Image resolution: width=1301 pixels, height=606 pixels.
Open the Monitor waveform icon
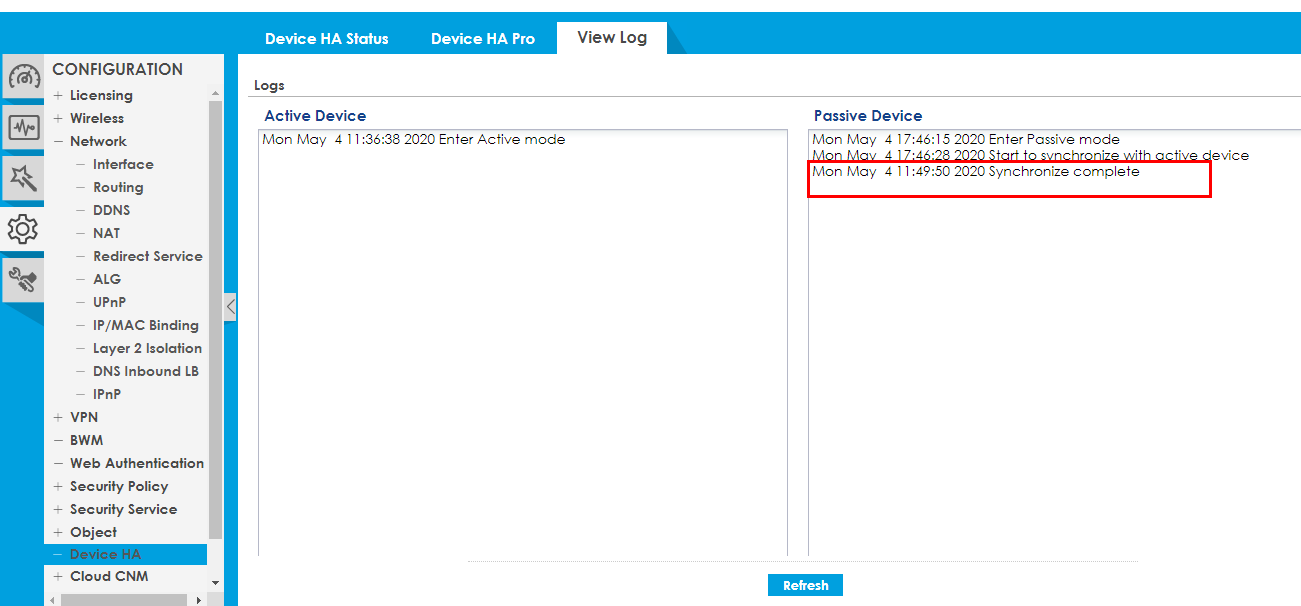[23, 128]
